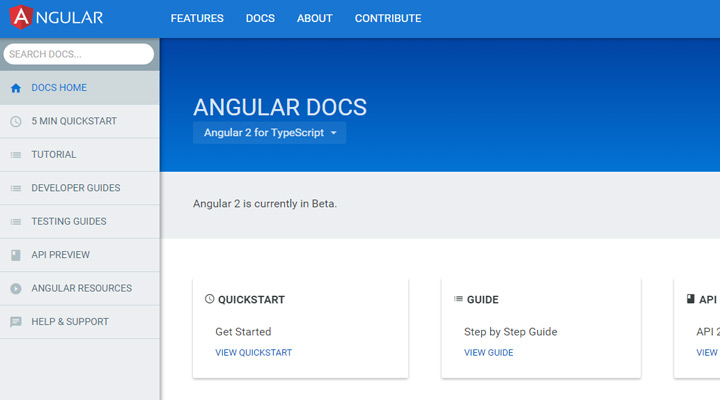Go to the About page
The width and height of the screenshot is (720, 400).
pyautogui.click(x=315, y=18)
